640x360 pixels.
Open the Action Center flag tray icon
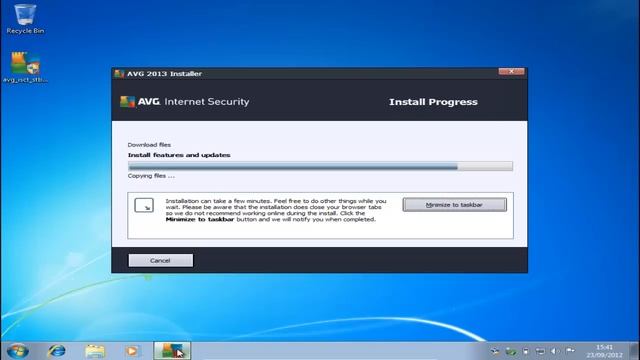coord(570,351)
